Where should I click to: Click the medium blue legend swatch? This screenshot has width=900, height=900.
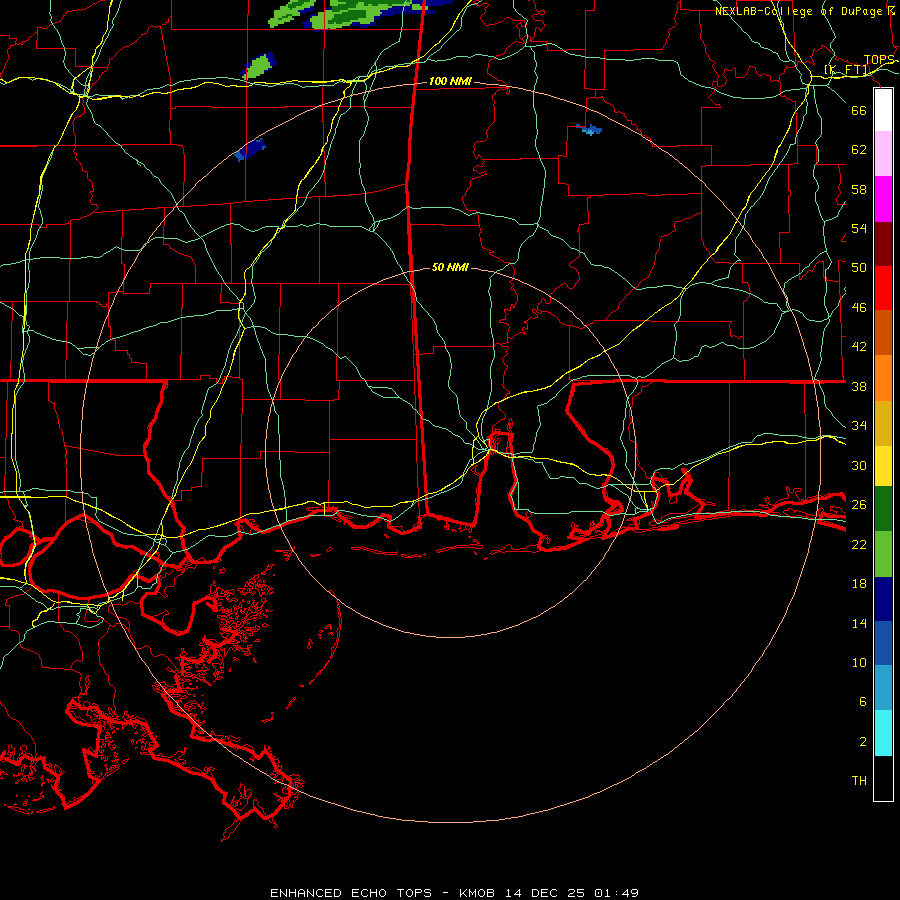click(x=883, y=643)
